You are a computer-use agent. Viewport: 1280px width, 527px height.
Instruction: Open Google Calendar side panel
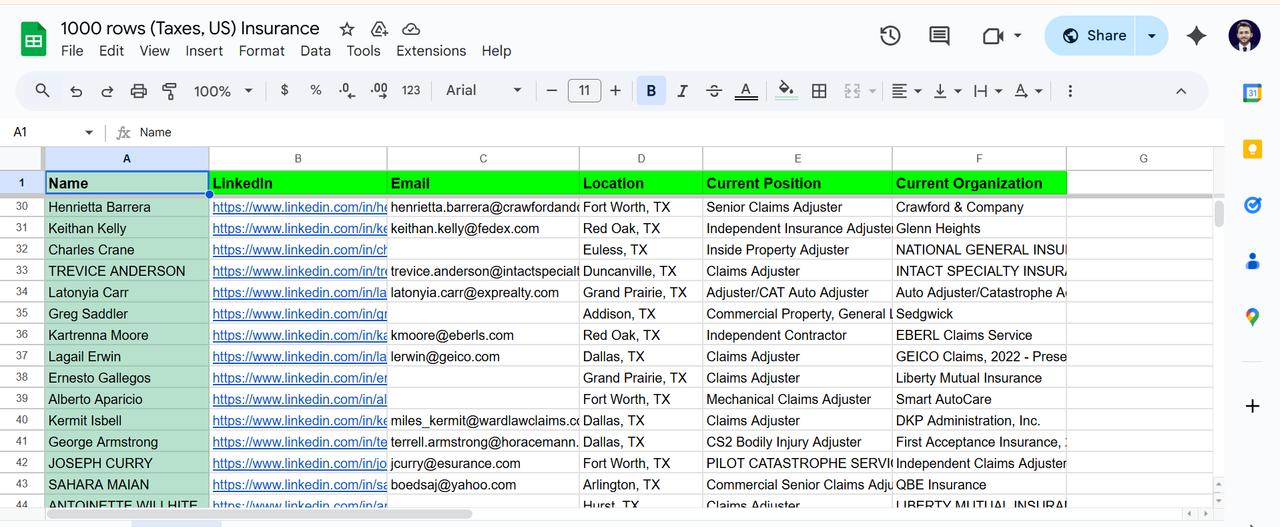1252,93
